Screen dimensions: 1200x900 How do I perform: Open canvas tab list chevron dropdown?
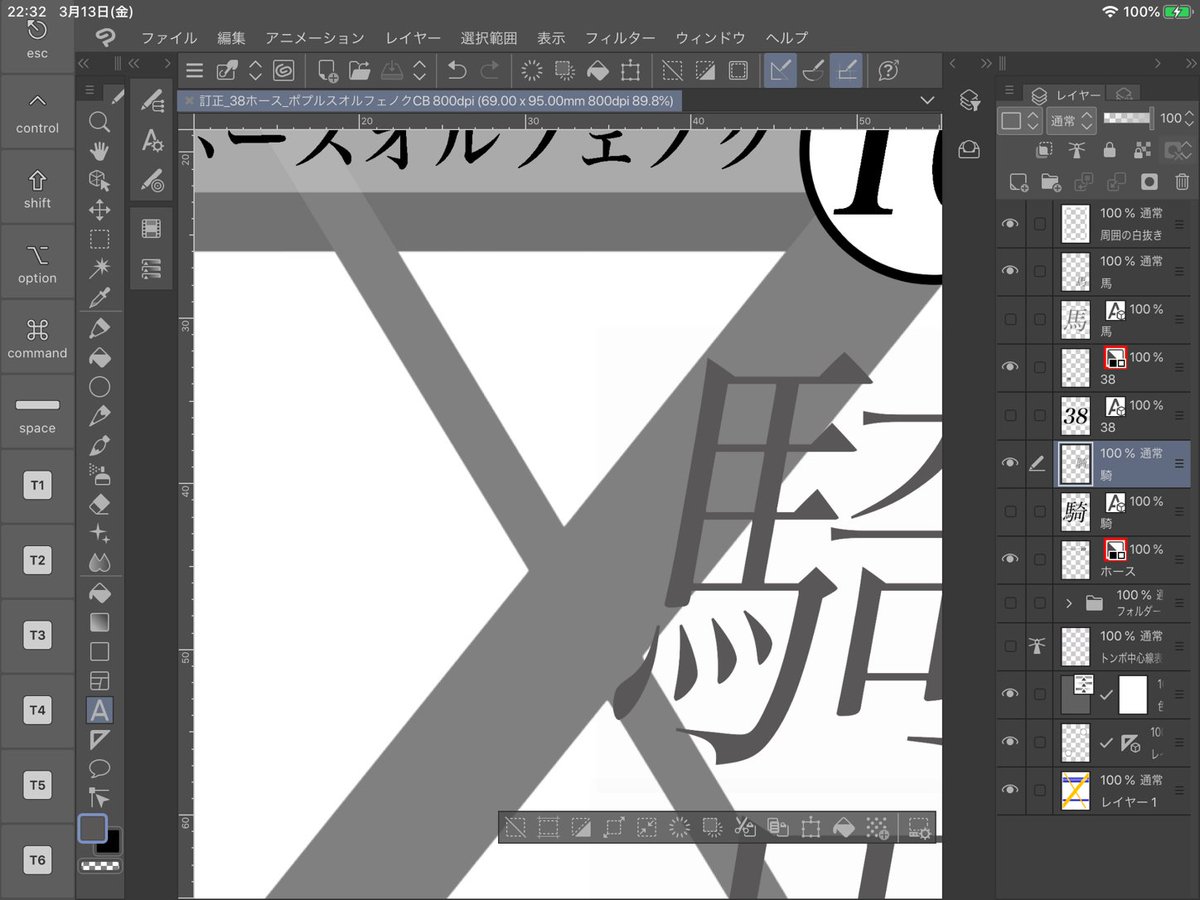(x=927, y=100)
